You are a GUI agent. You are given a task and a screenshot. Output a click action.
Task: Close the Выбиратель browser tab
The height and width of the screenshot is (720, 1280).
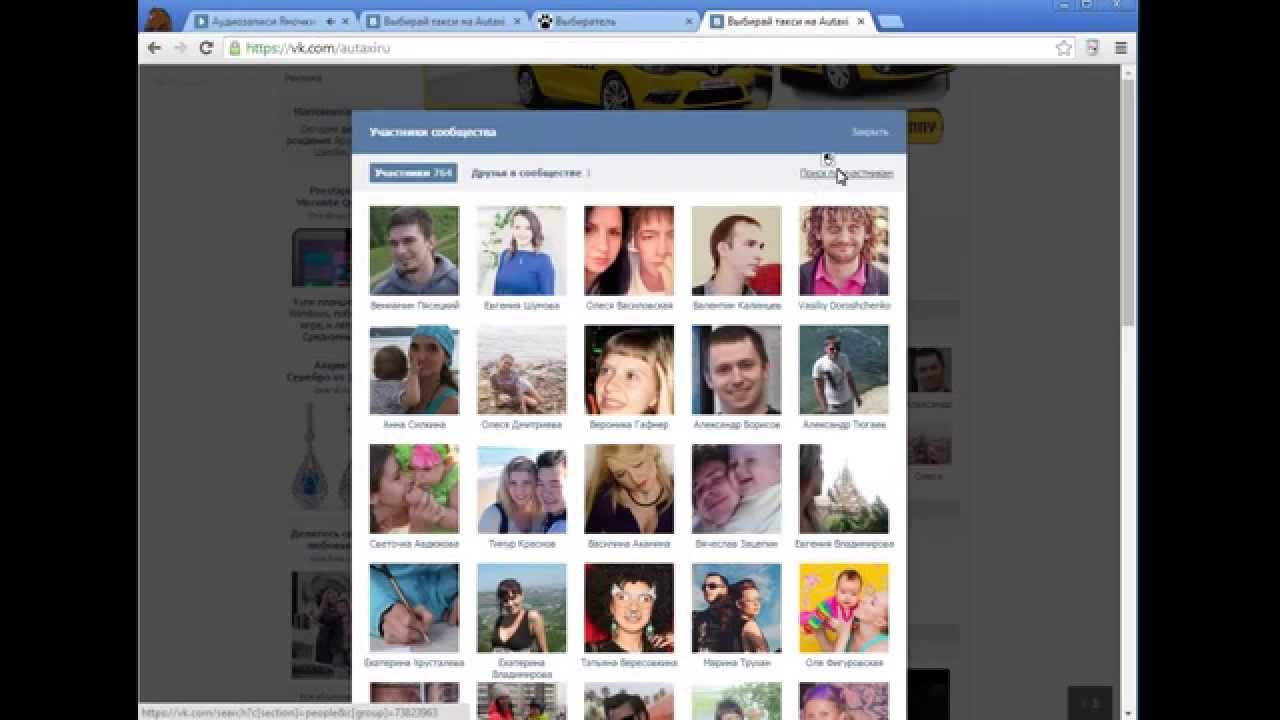click(689, 21)
